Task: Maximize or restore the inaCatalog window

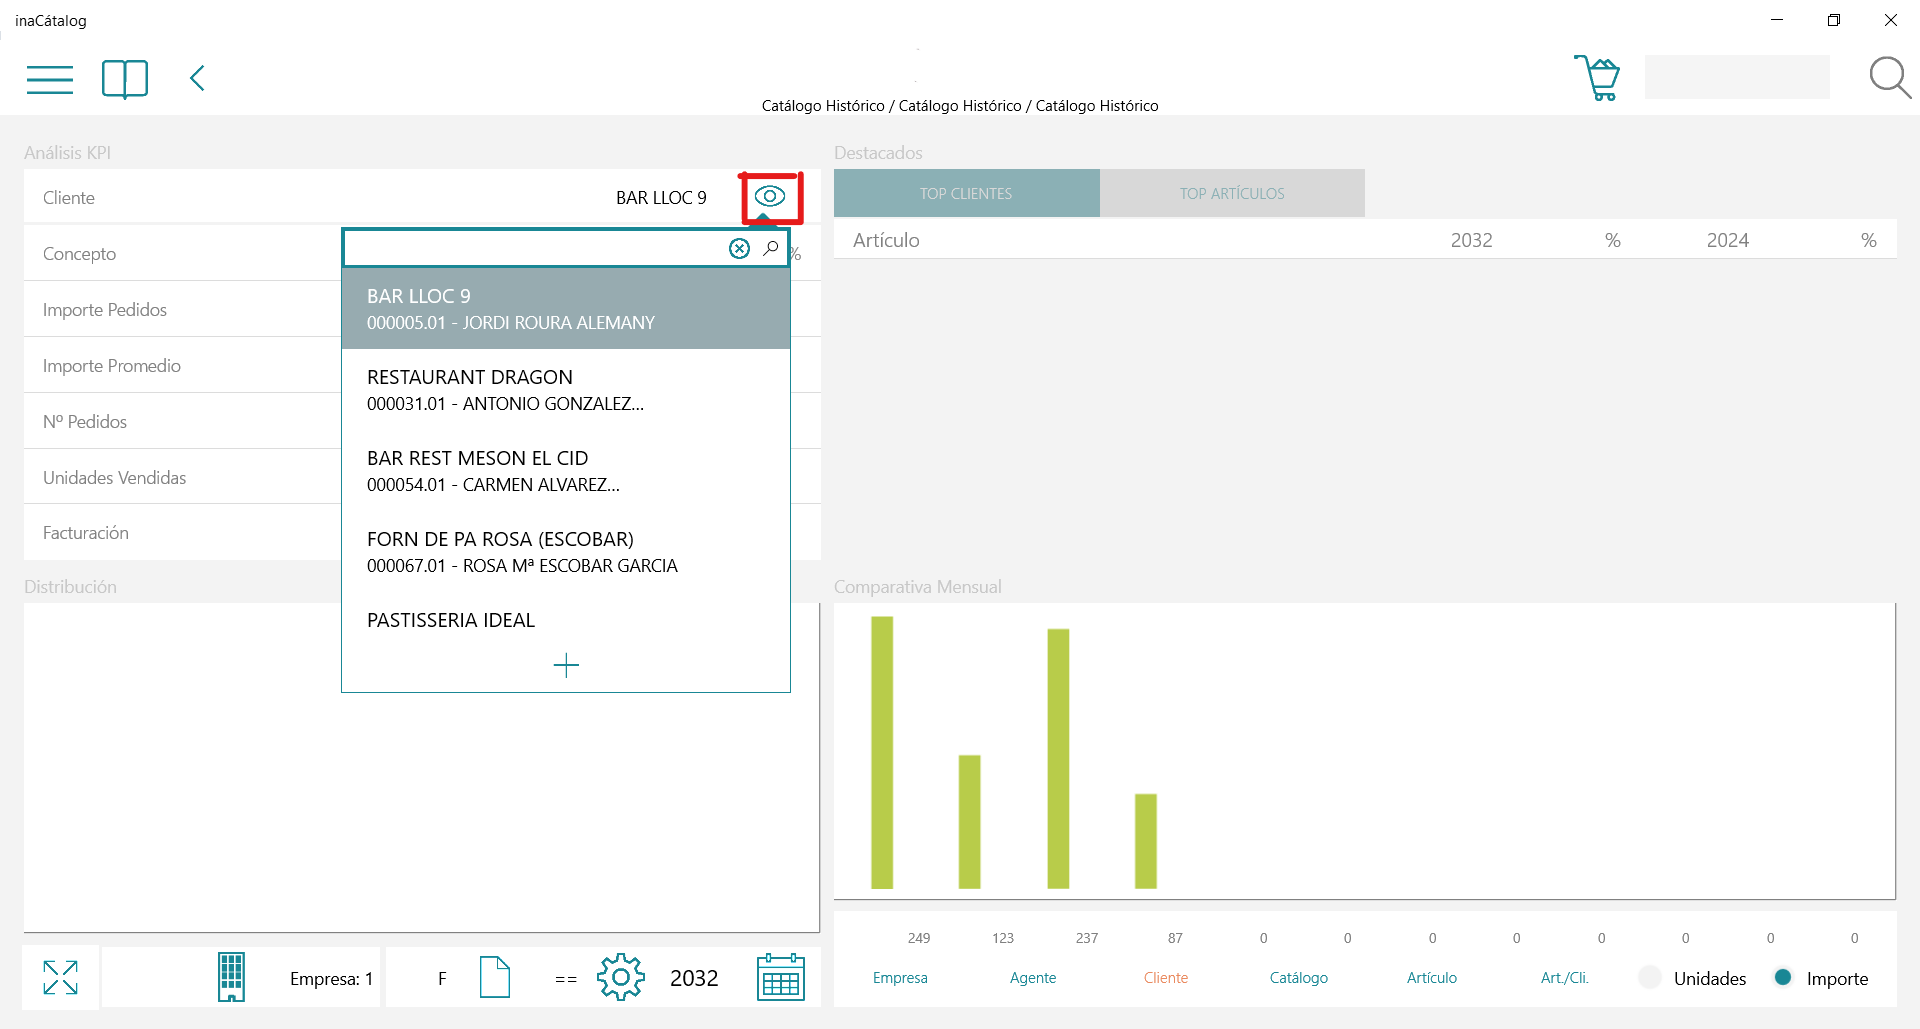Action: tap(1834, 20)
